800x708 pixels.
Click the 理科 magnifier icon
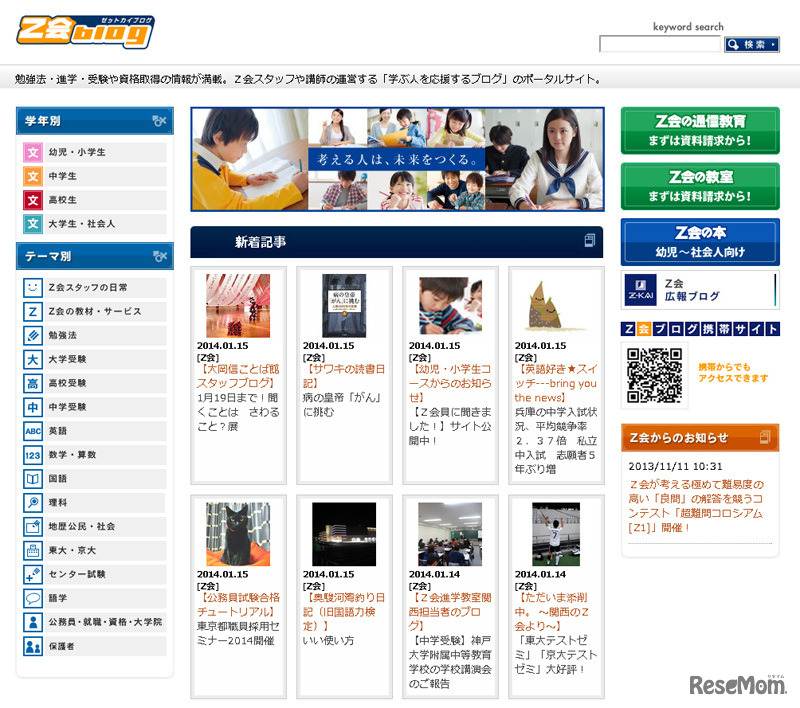[33, 503]
